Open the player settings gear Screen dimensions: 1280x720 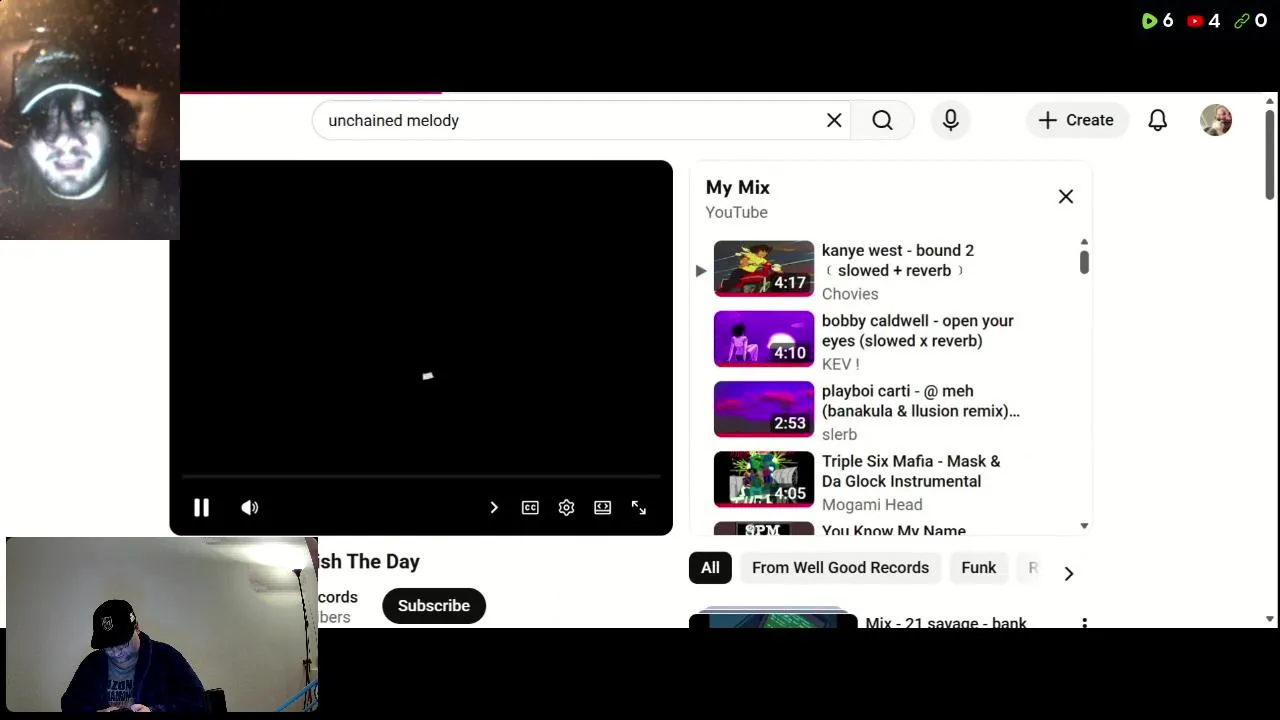click(566, 508)
